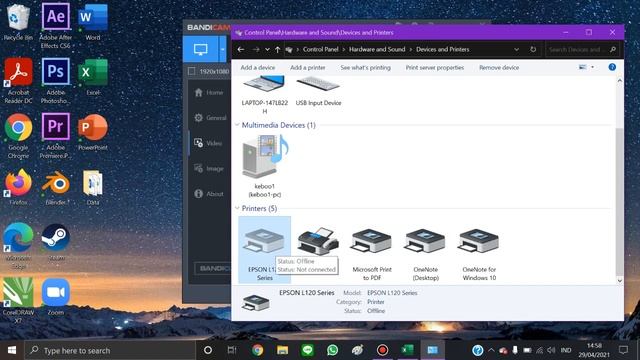Open the Excel desktop shortcut

pos(93,77)
